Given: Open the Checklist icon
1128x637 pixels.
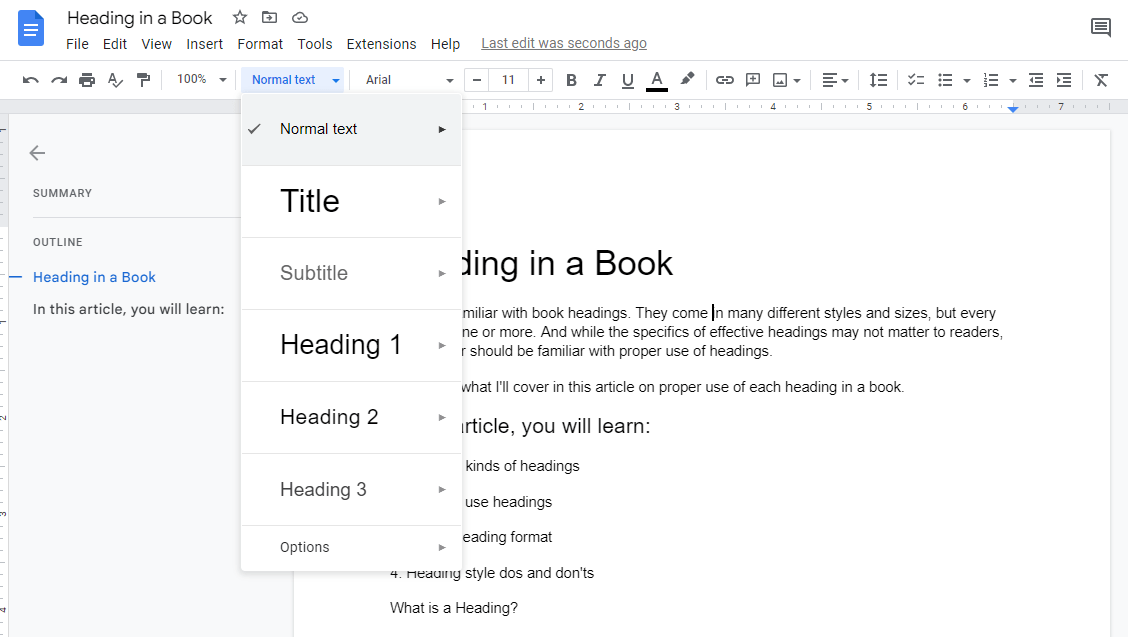Looking at the screenshot, I should (x=916, y=80).
